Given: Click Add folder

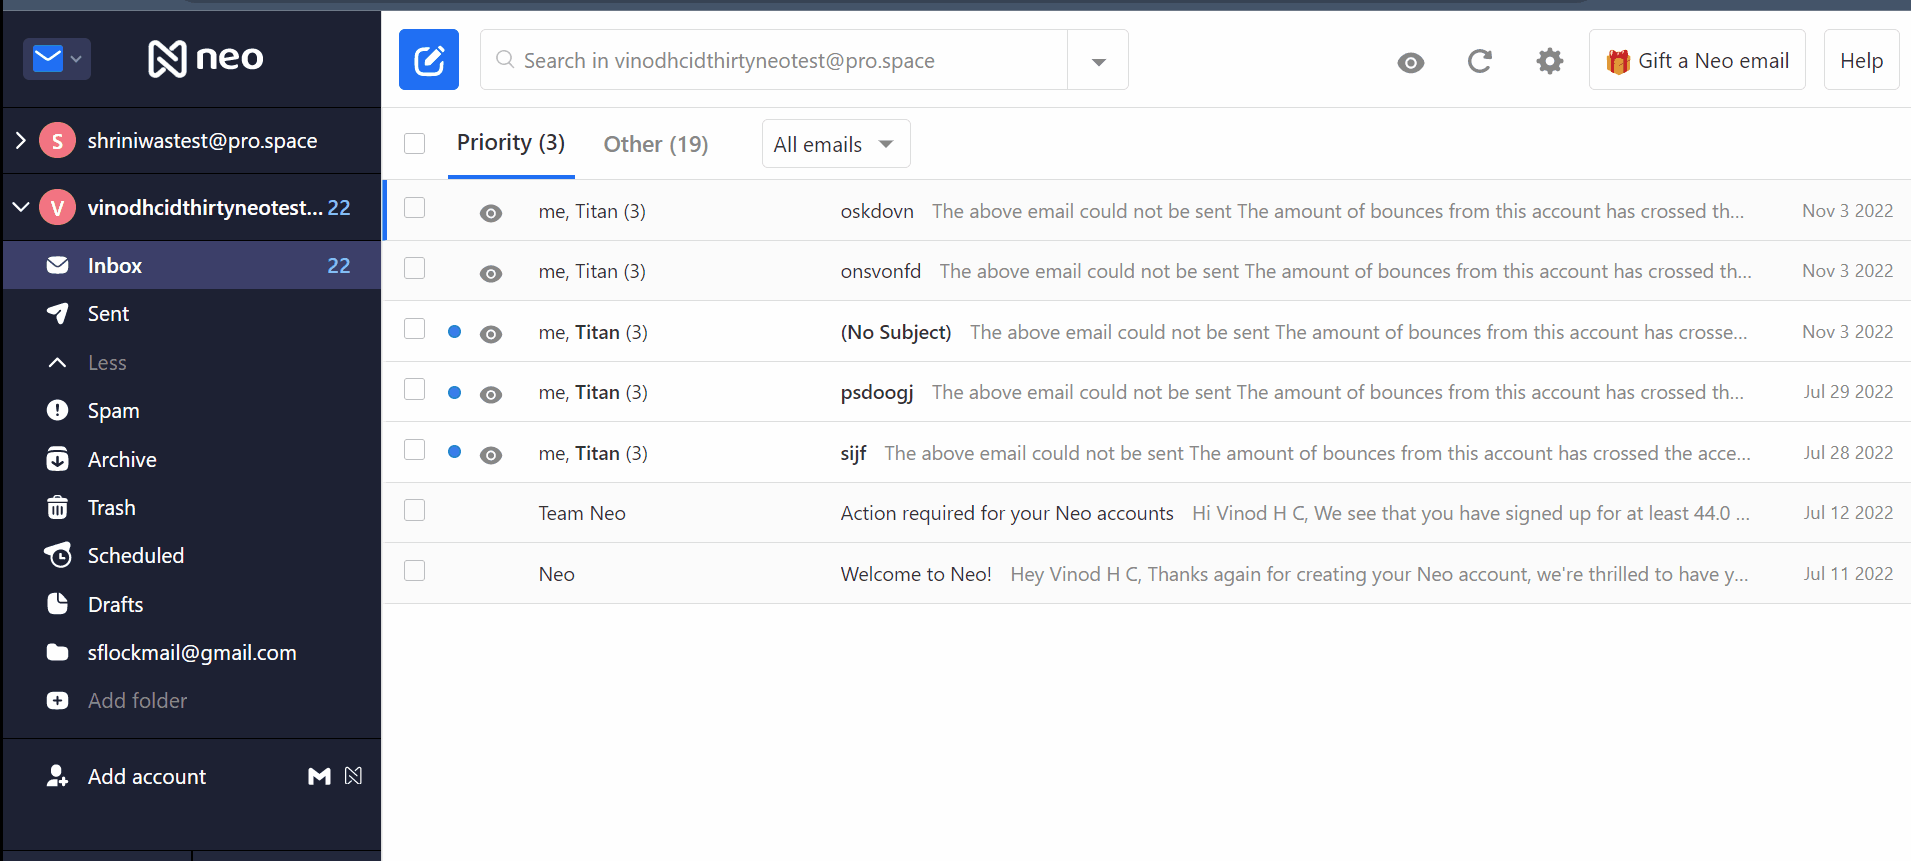Looking at the screenshot, I should pyautogui.click(x=137, y=700).
